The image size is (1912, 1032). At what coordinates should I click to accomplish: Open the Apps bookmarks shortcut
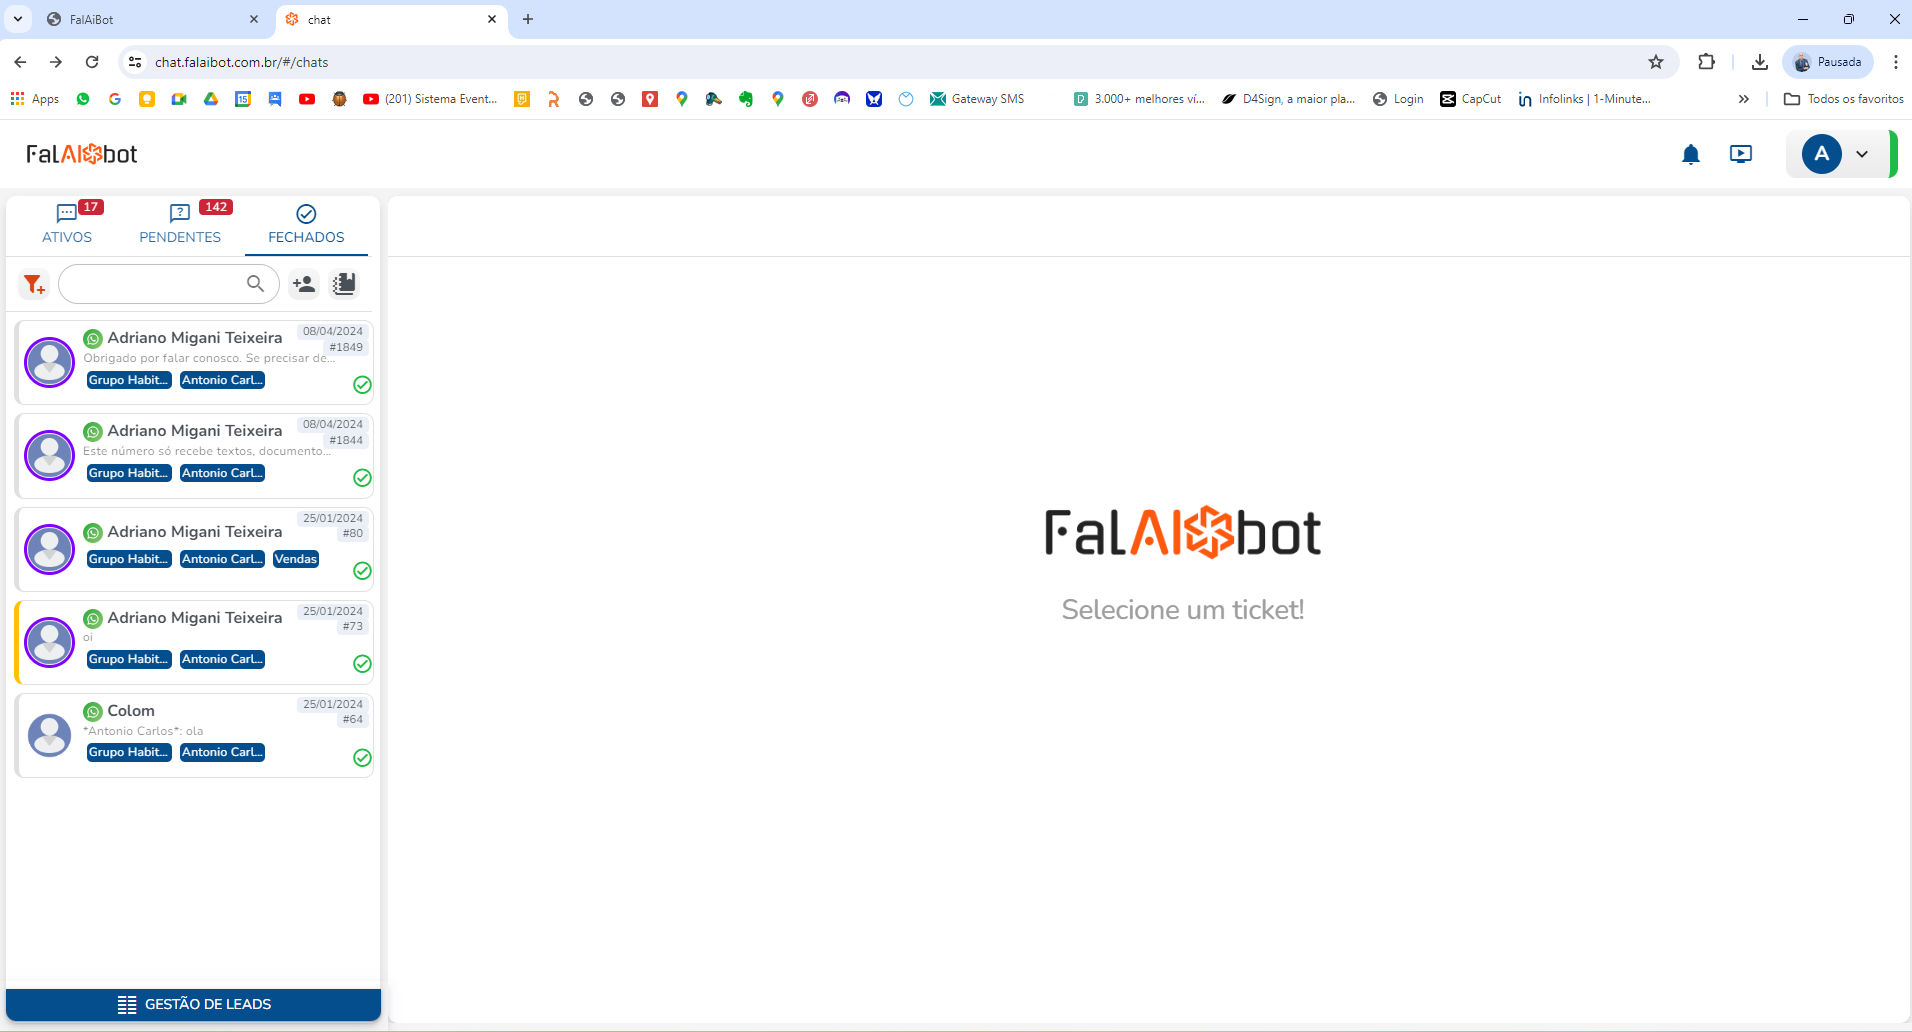35,99
